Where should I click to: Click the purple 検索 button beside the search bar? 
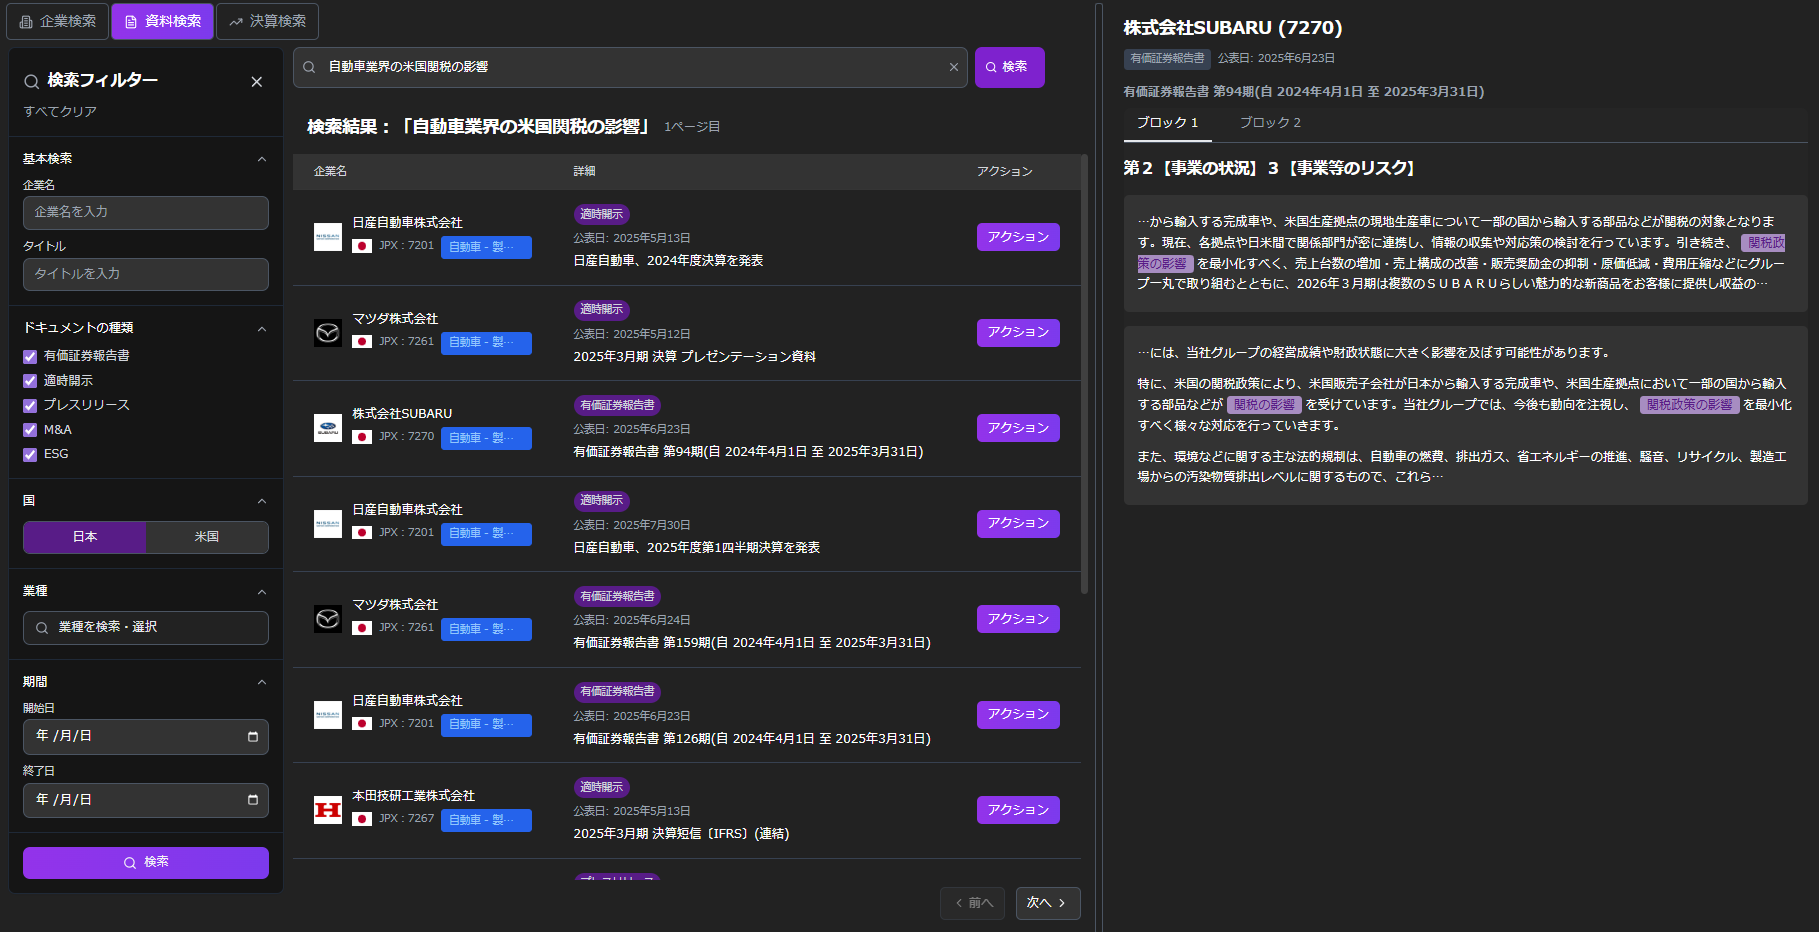(x=1010, y=67)
